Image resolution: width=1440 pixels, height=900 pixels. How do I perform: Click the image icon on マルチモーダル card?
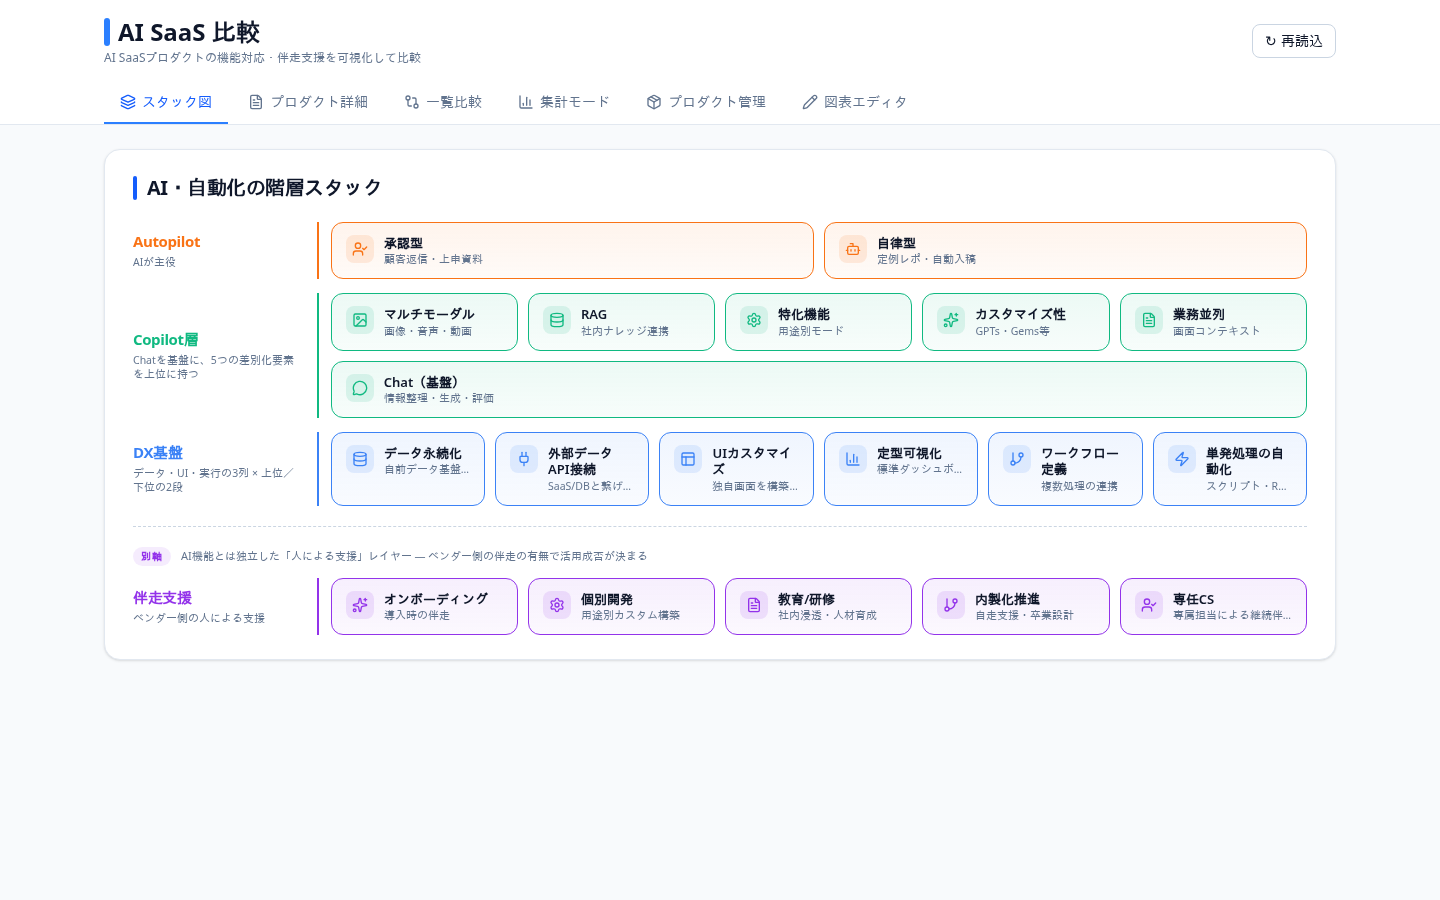pyautogui.click(x=360, y=320)
